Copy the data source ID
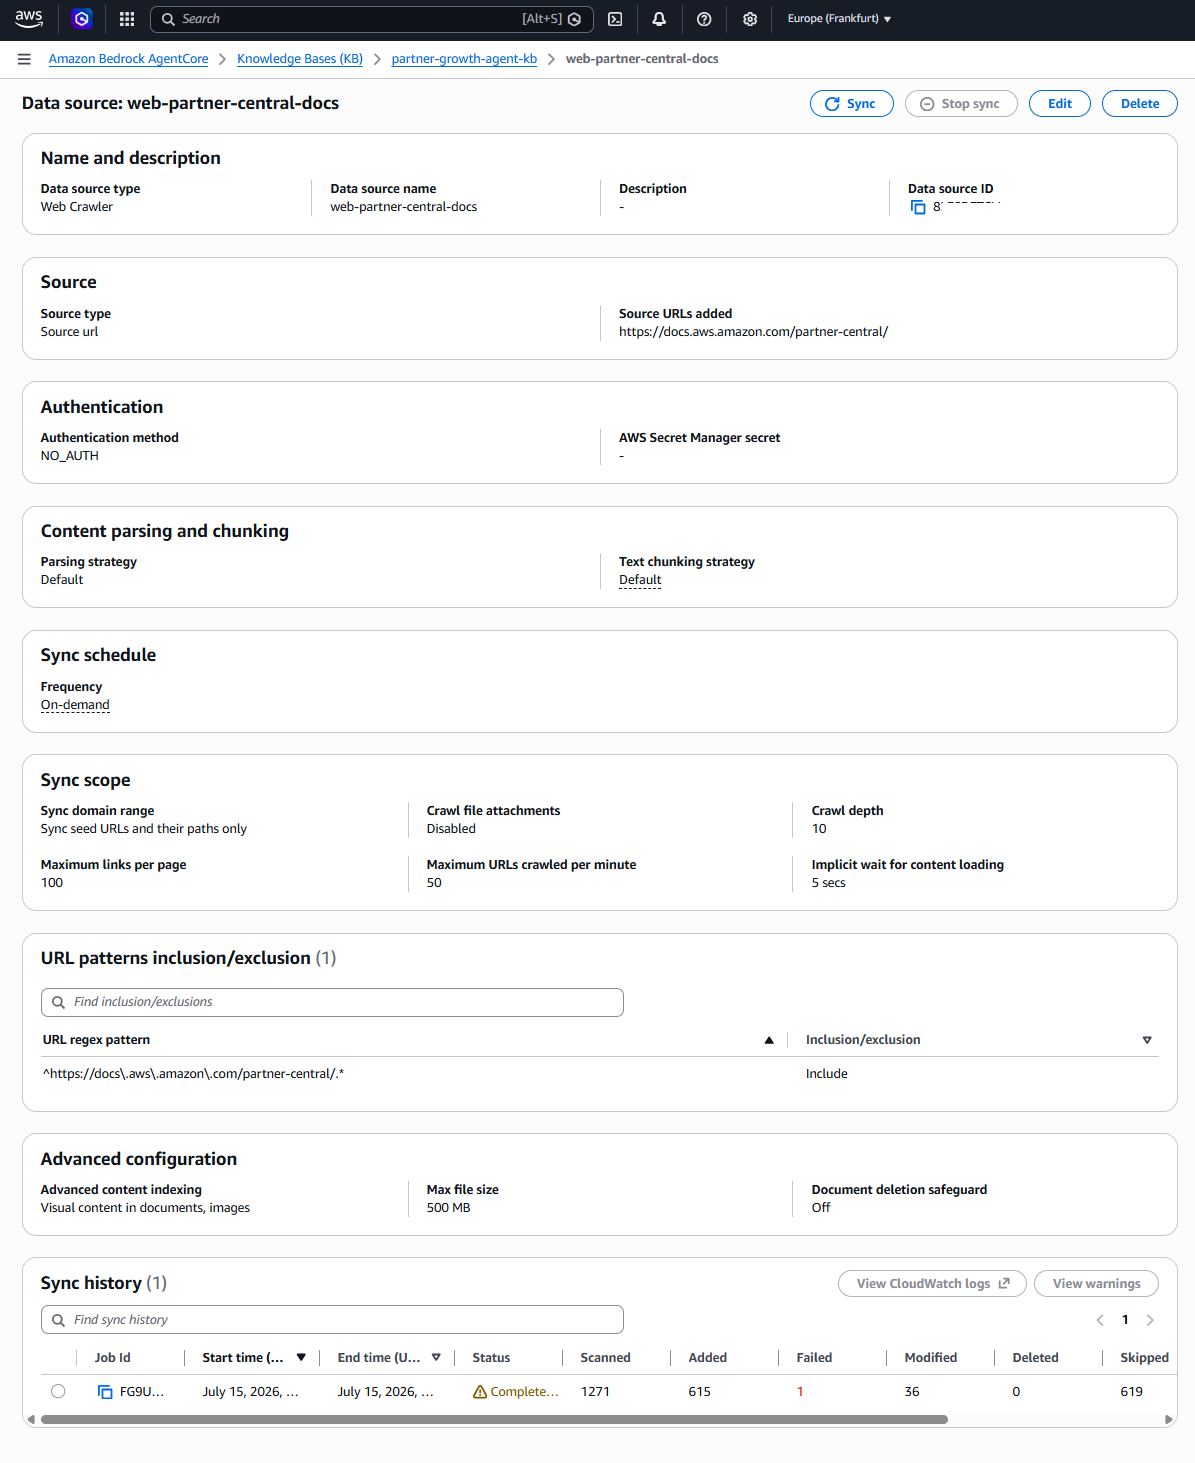This screenshot has width=1195, height=1463. coord(918,207)
